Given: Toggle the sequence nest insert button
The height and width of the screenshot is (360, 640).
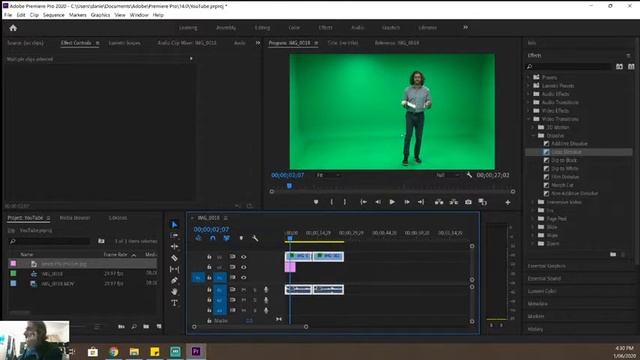Looking at the screenshot, I should [198, 238].
